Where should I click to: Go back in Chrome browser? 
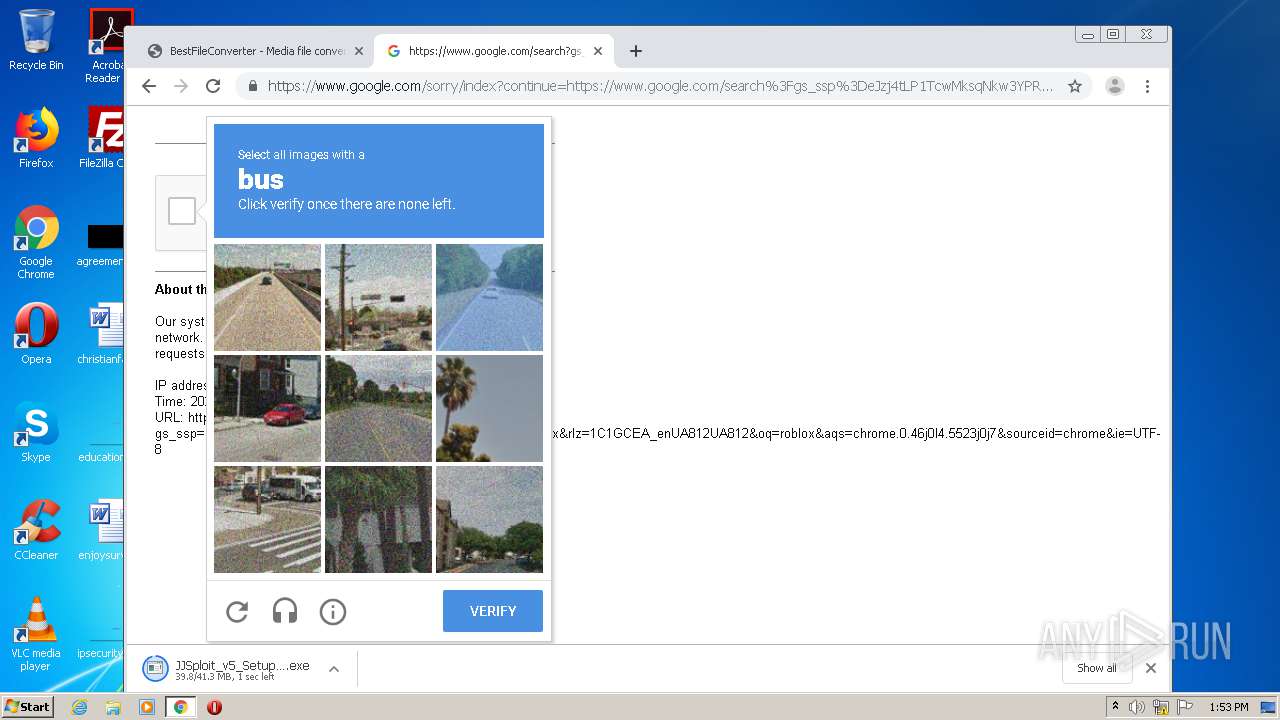pyautogui.click(x=149, y=86)
